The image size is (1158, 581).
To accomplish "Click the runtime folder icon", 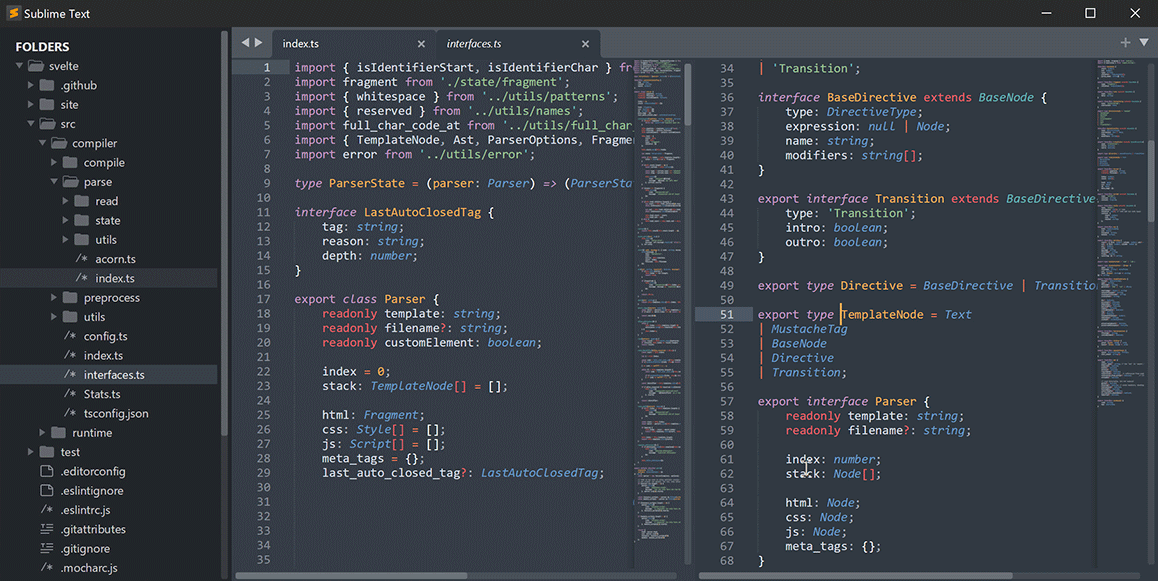I will (x=58, y=433).
